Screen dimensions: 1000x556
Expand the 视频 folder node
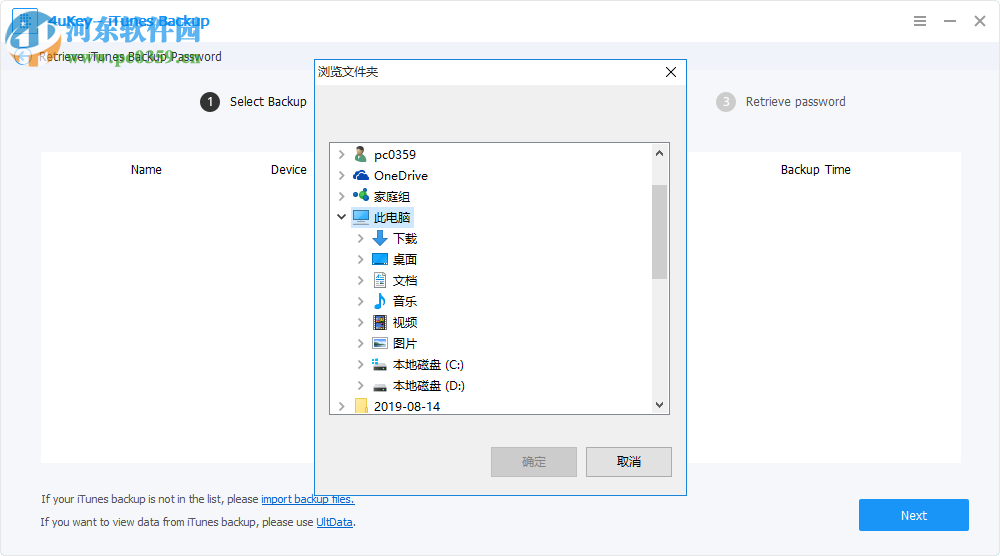360,322
